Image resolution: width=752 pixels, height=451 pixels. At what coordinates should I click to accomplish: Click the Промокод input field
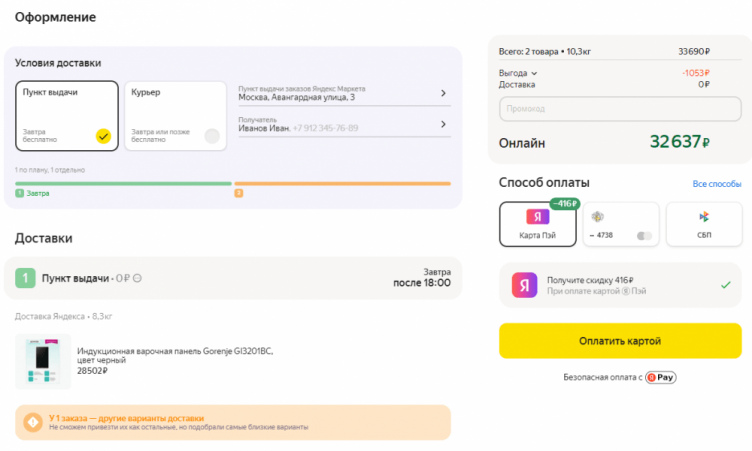click(619, 108)
